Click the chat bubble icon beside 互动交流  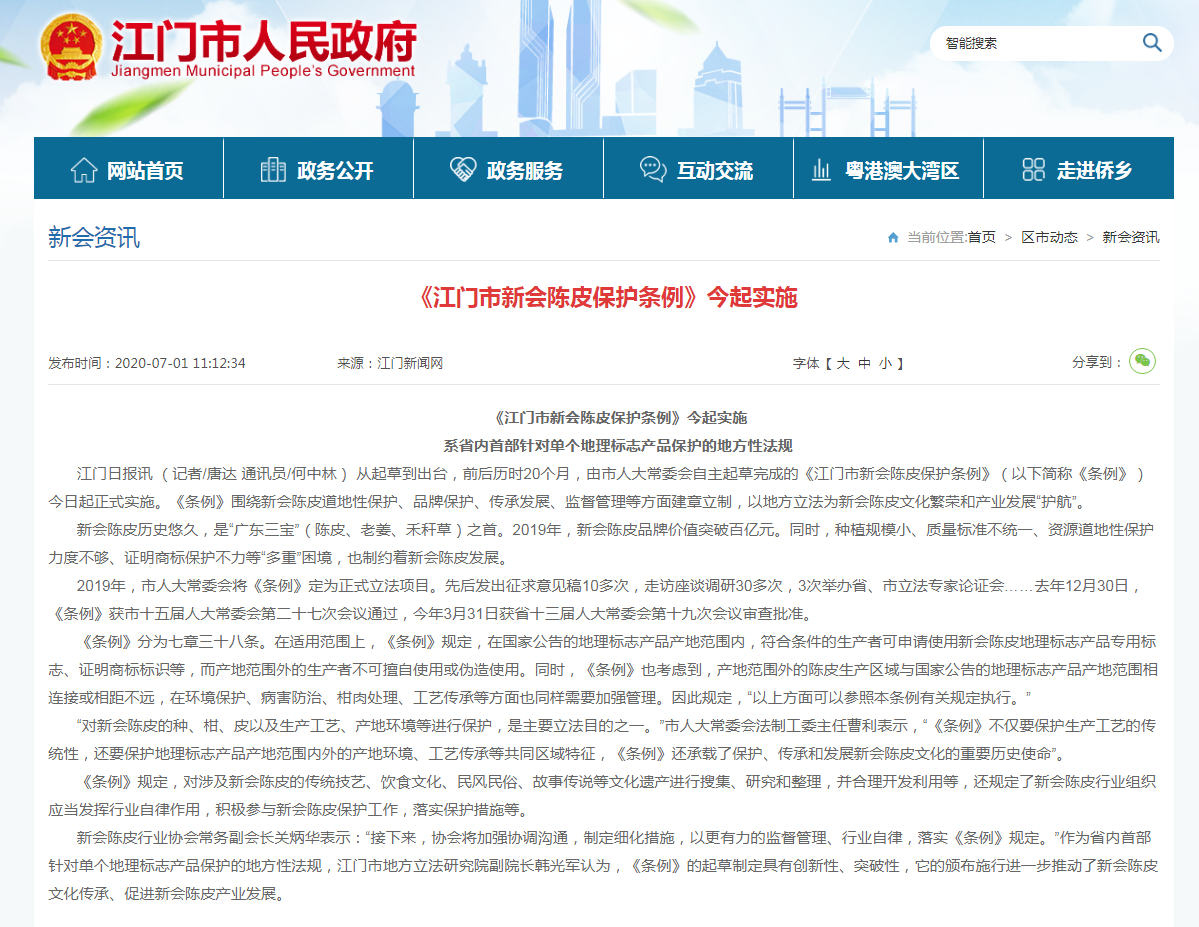653,170
